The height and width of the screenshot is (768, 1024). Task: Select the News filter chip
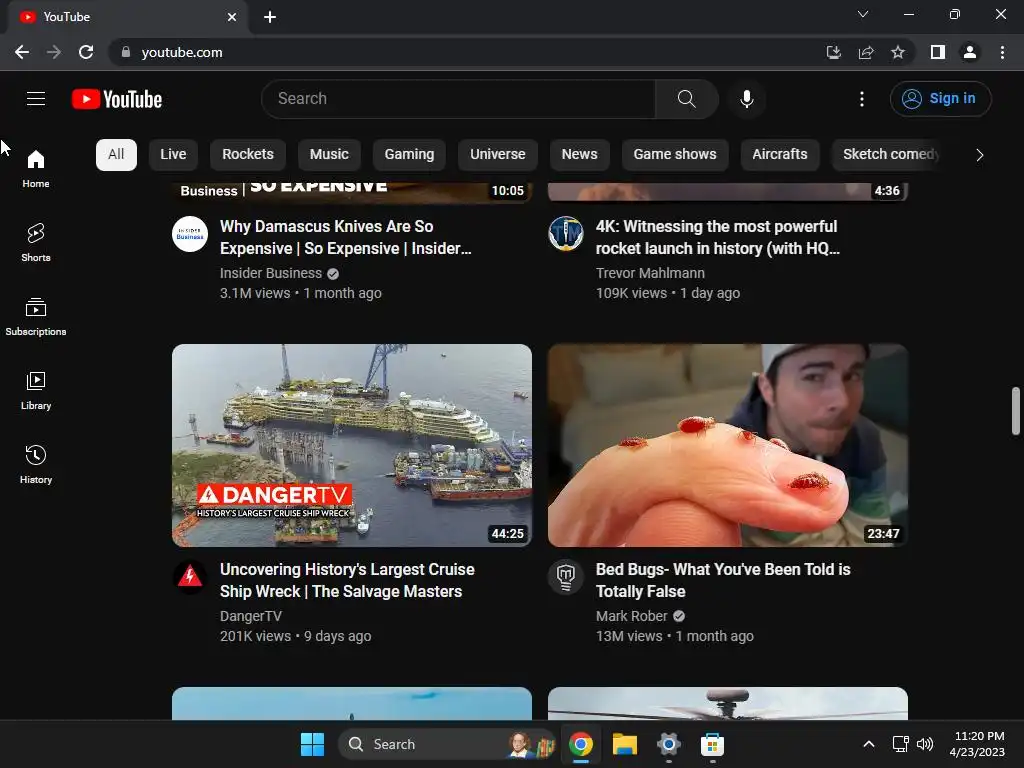coord(579,155)
